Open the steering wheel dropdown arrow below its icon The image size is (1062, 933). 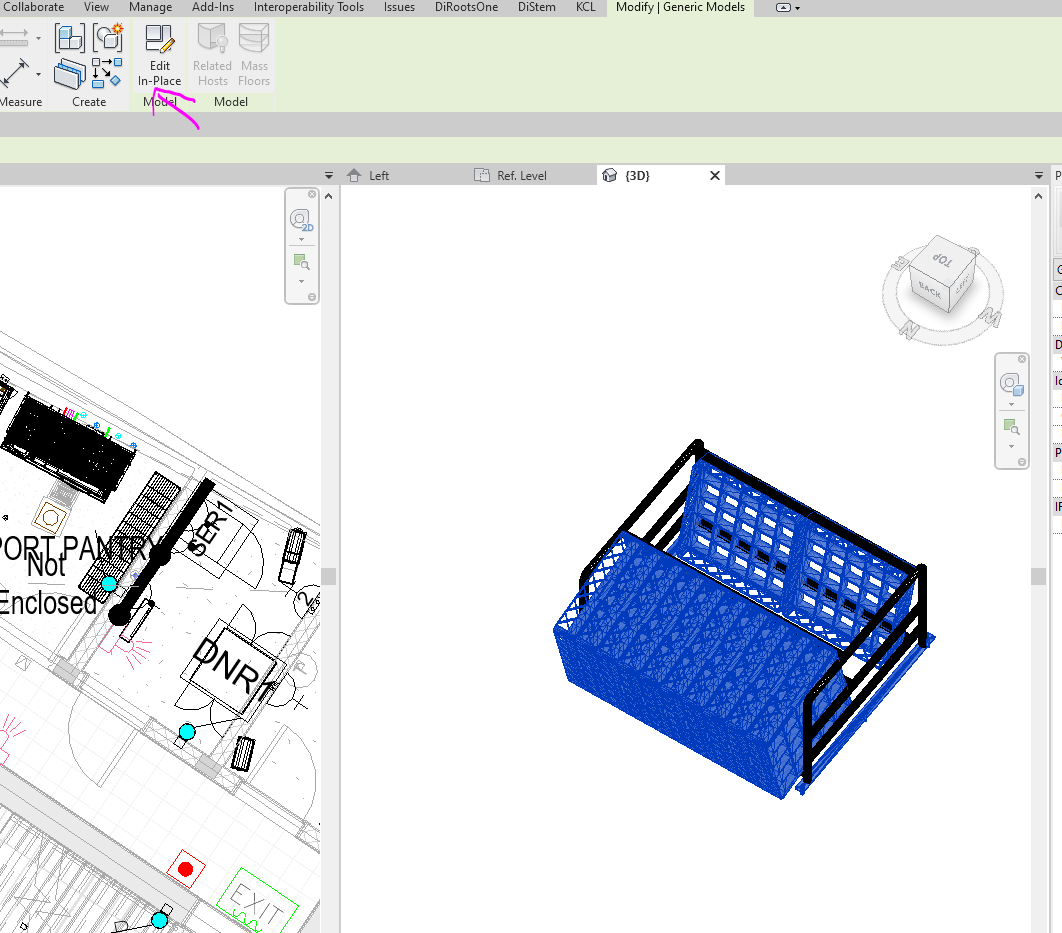(x=1011, y=402)
